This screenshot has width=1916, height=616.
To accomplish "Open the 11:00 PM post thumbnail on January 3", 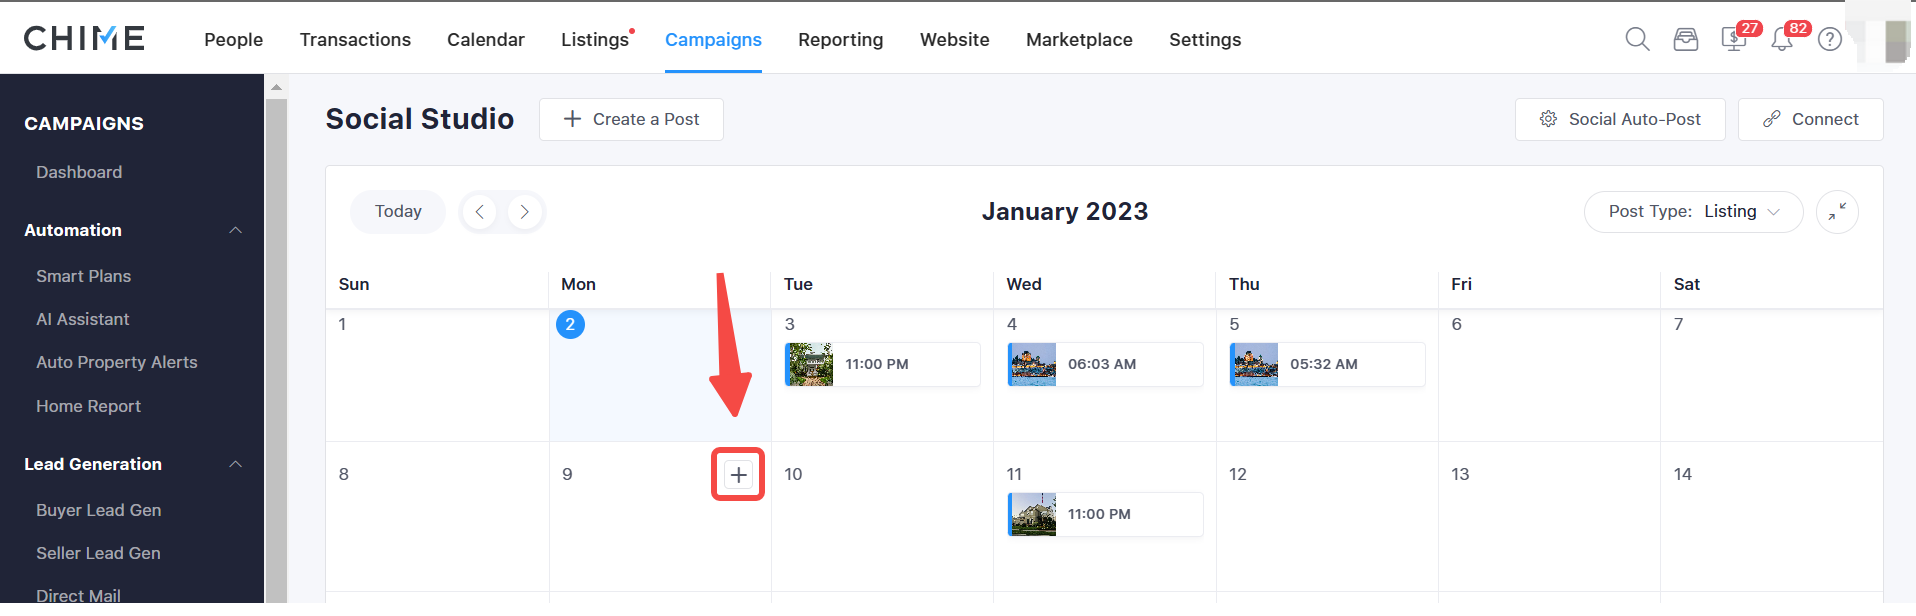I will click(809, 364).
